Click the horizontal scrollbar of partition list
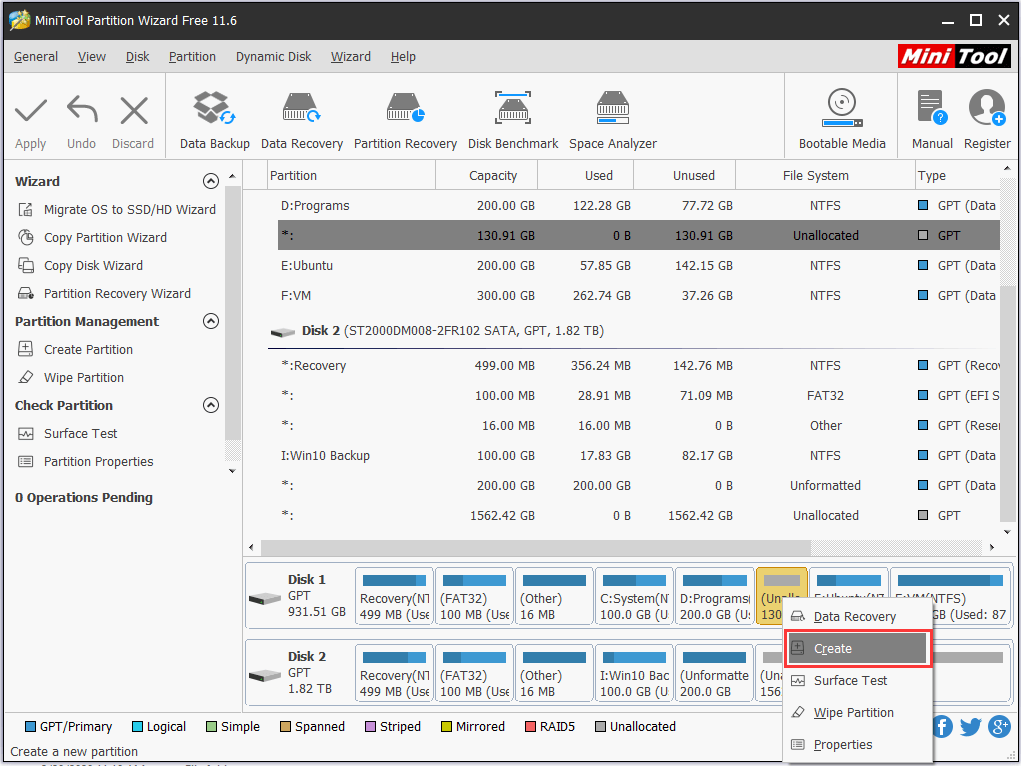This screenshot has height=766, width=1021. tap(535, 547)
